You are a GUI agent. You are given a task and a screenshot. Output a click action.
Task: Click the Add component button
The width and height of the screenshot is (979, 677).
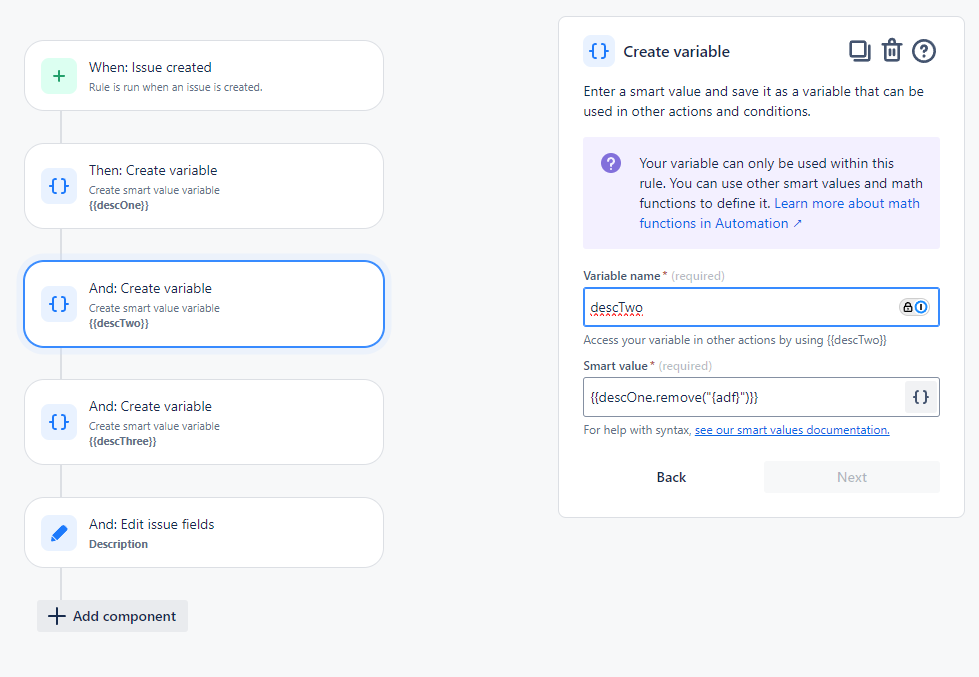113,616
